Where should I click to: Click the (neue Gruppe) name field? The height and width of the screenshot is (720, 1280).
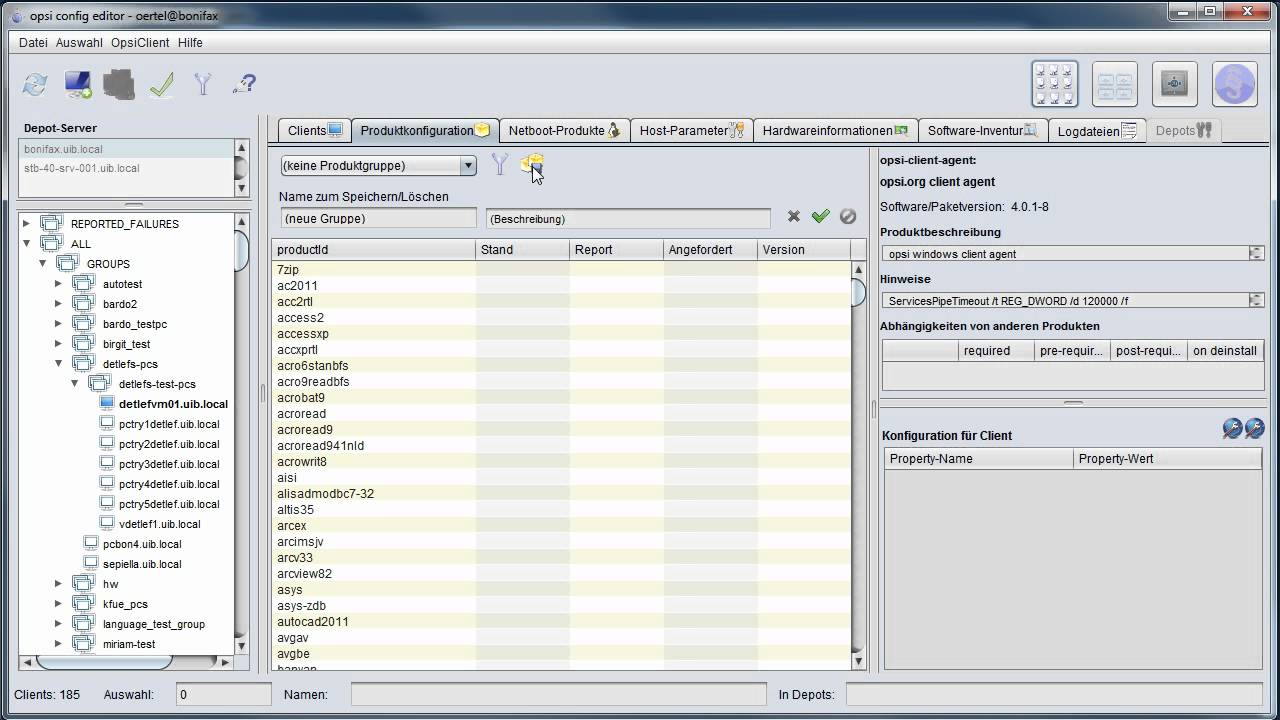(378, 218)
